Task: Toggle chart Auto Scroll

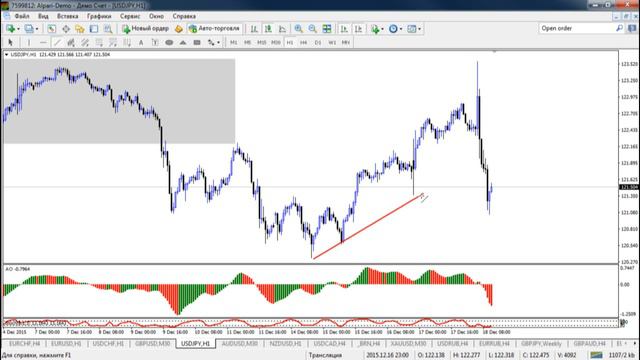Action: click(x=344, y=29)
